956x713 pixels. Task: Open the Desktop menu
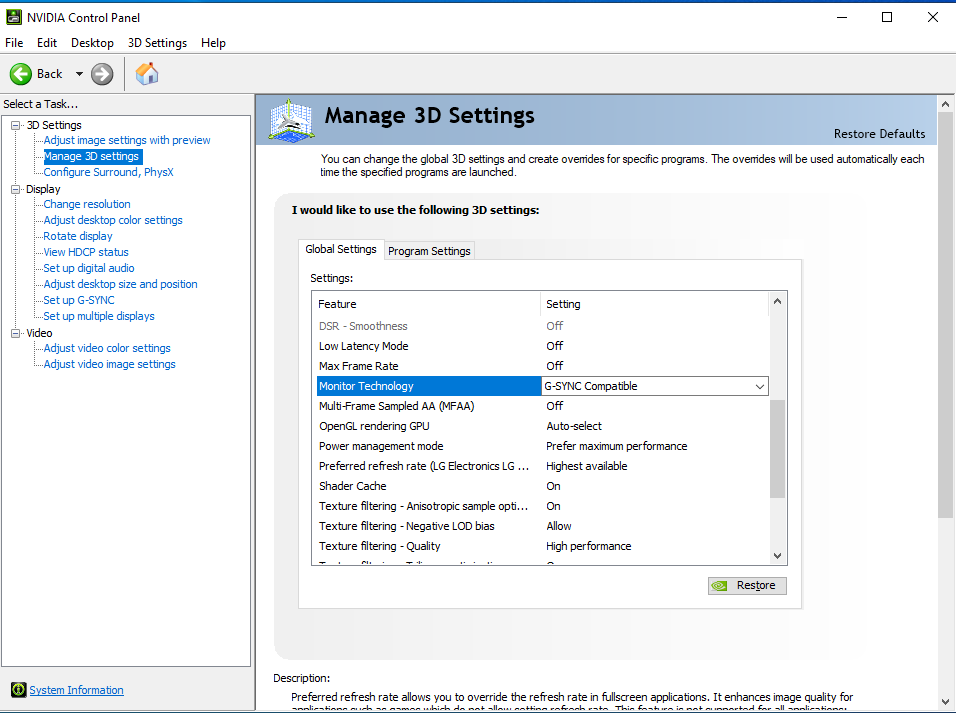[x=92, y=43]
